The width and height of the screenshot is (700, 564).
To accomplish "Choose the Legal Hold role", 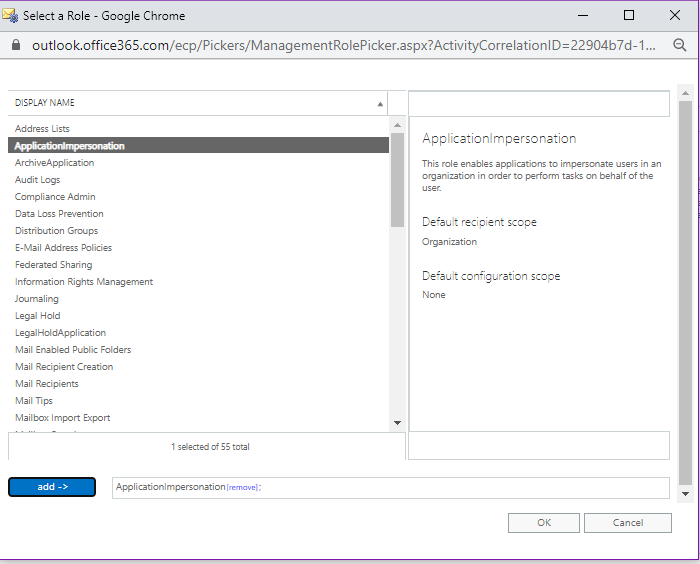I will 198,315.
